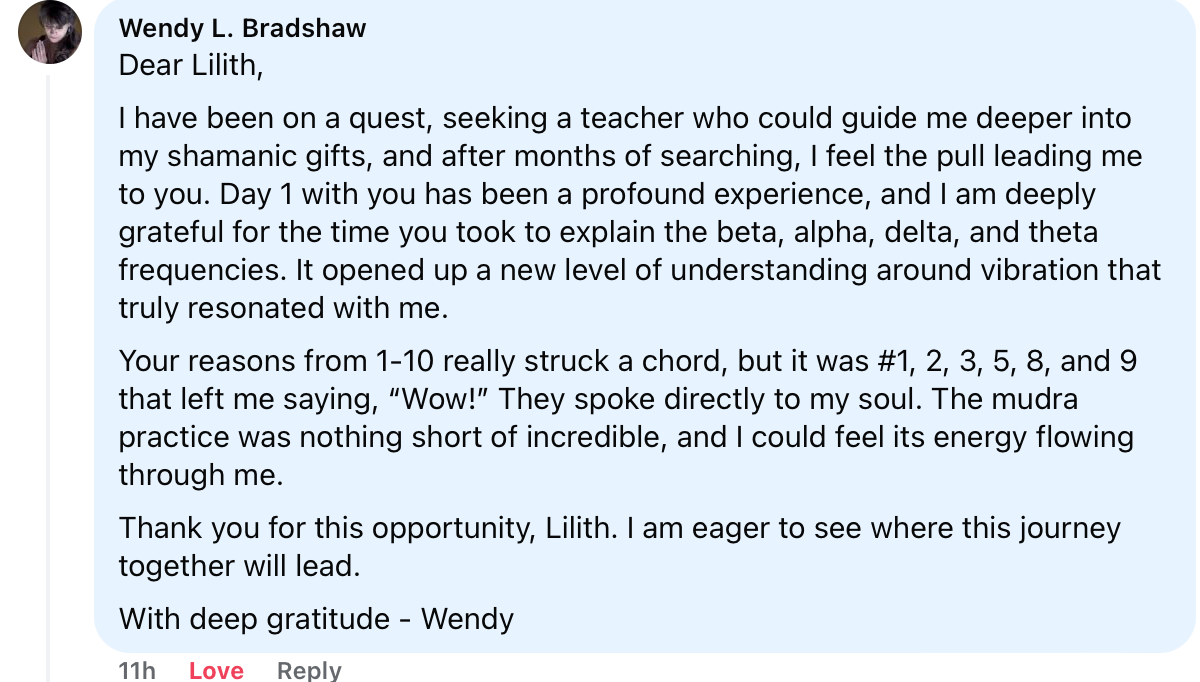The height and width of the screenshot is (682, 1200).
Task: Click the phrase "truly resonated with me."
Action: (283, 309)
